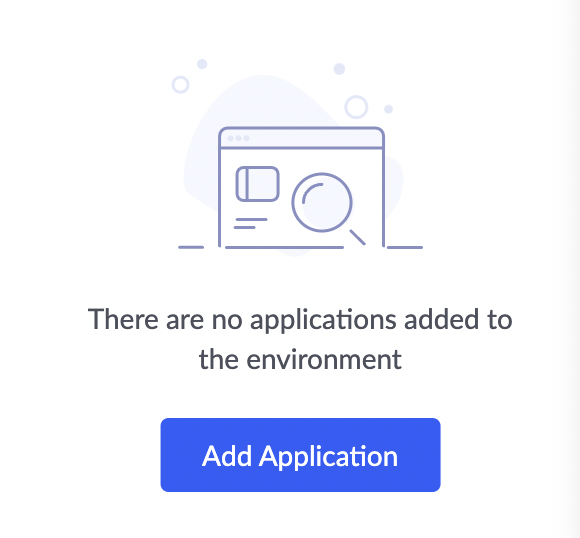Click the 'the environment' text line
The height and width of the screenshot is (538, 580).
[x=300, y=359]
